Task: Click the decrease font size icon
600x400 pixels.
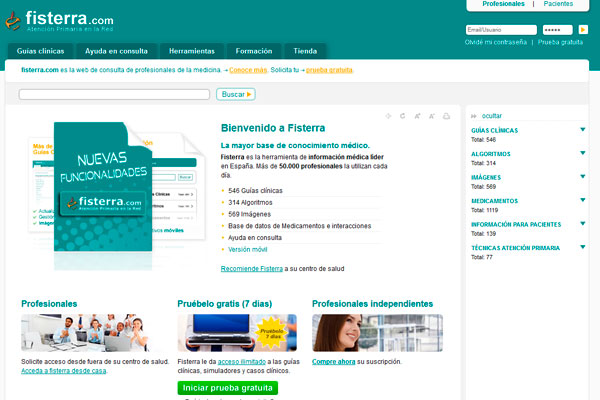Action: point(432,116)
